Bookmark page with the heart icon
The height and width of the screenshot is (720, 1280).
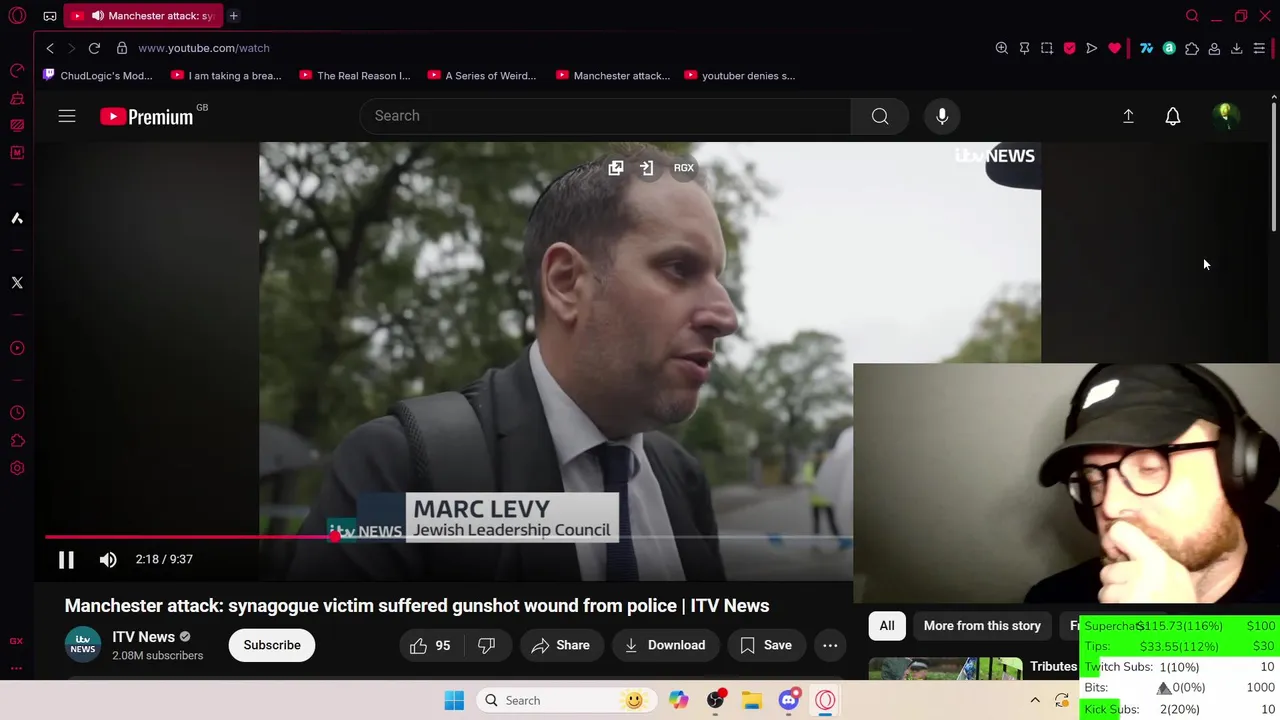(1115, 48)
